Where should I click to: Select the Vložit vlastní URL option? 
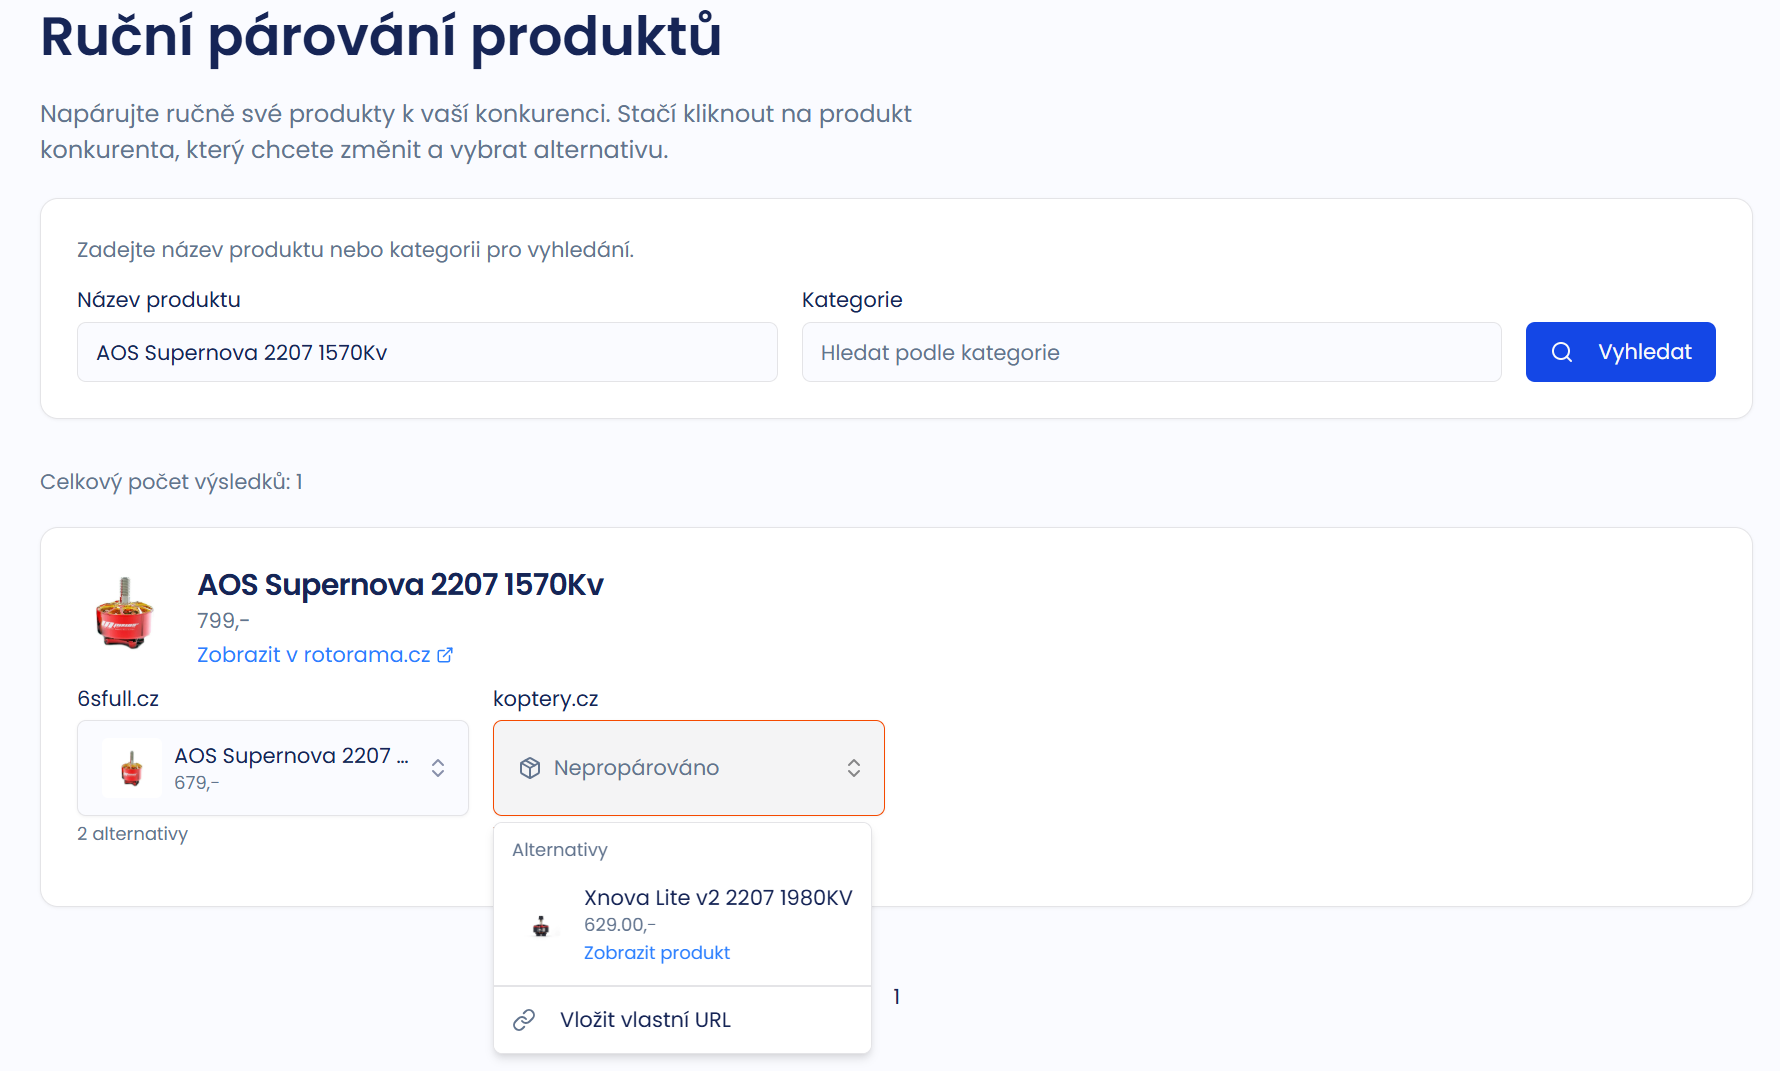pos(645,1019)
